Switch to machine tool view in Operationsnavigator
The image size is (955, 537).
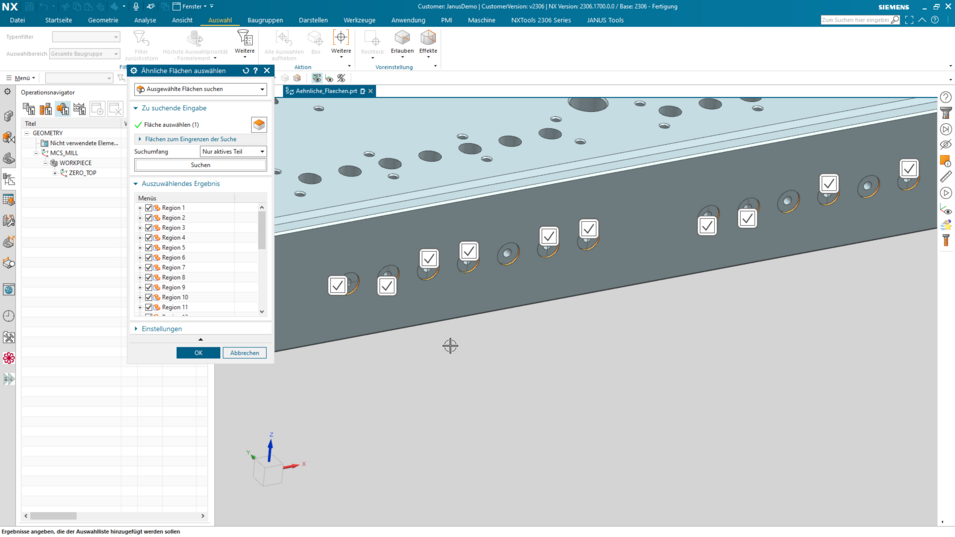point(46,109)
